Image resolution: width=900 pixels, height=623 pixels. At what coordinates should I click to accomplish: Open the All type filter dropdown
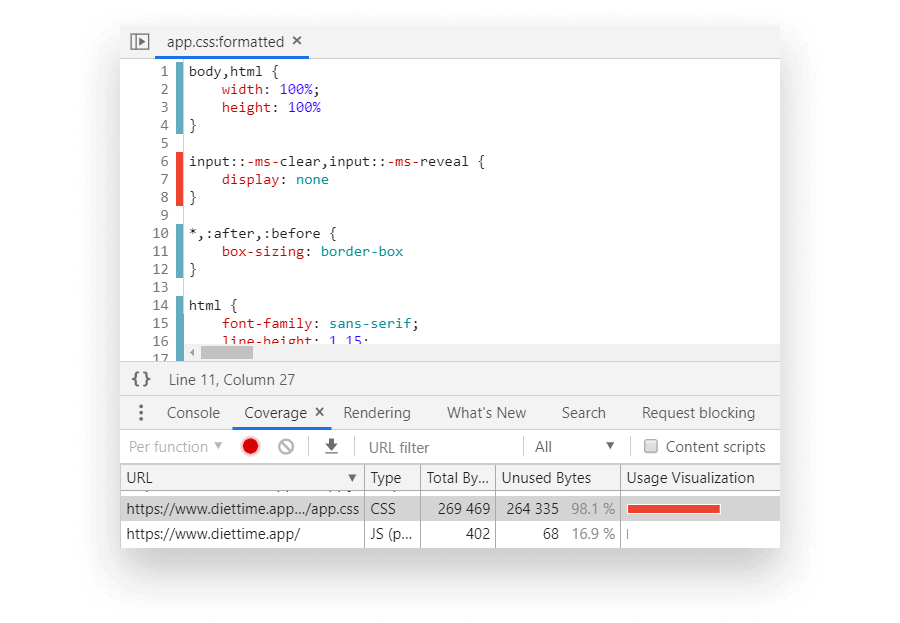pos(574,447)
